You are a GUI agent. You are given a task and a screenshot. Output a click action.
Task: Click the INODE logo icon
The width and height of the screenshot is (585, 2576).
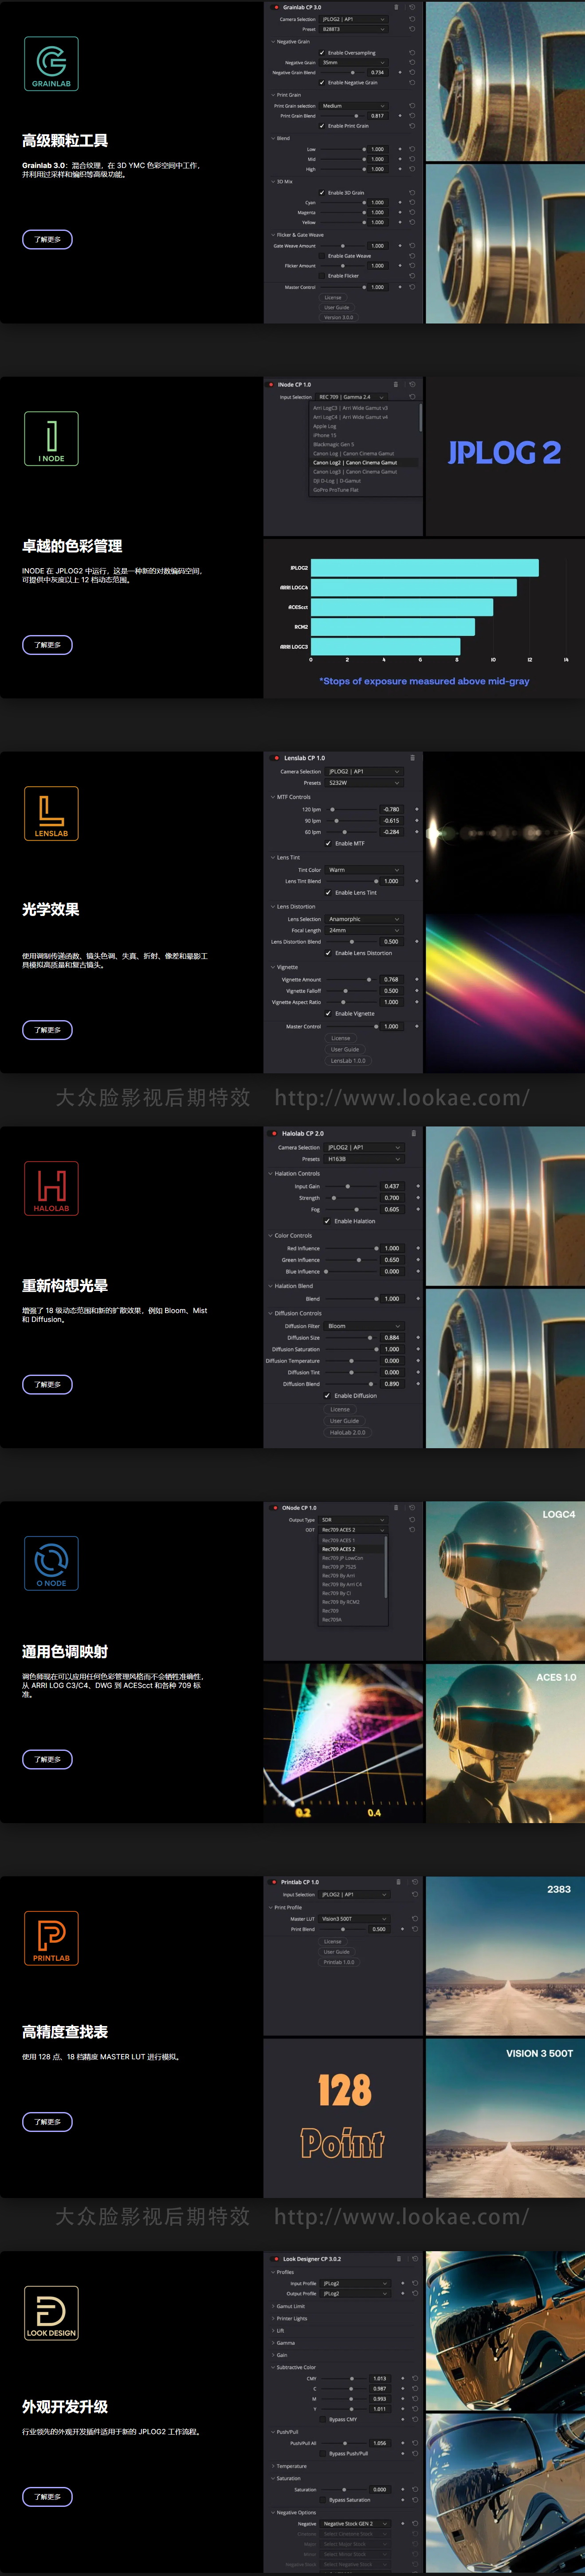[x=51, y=438]
